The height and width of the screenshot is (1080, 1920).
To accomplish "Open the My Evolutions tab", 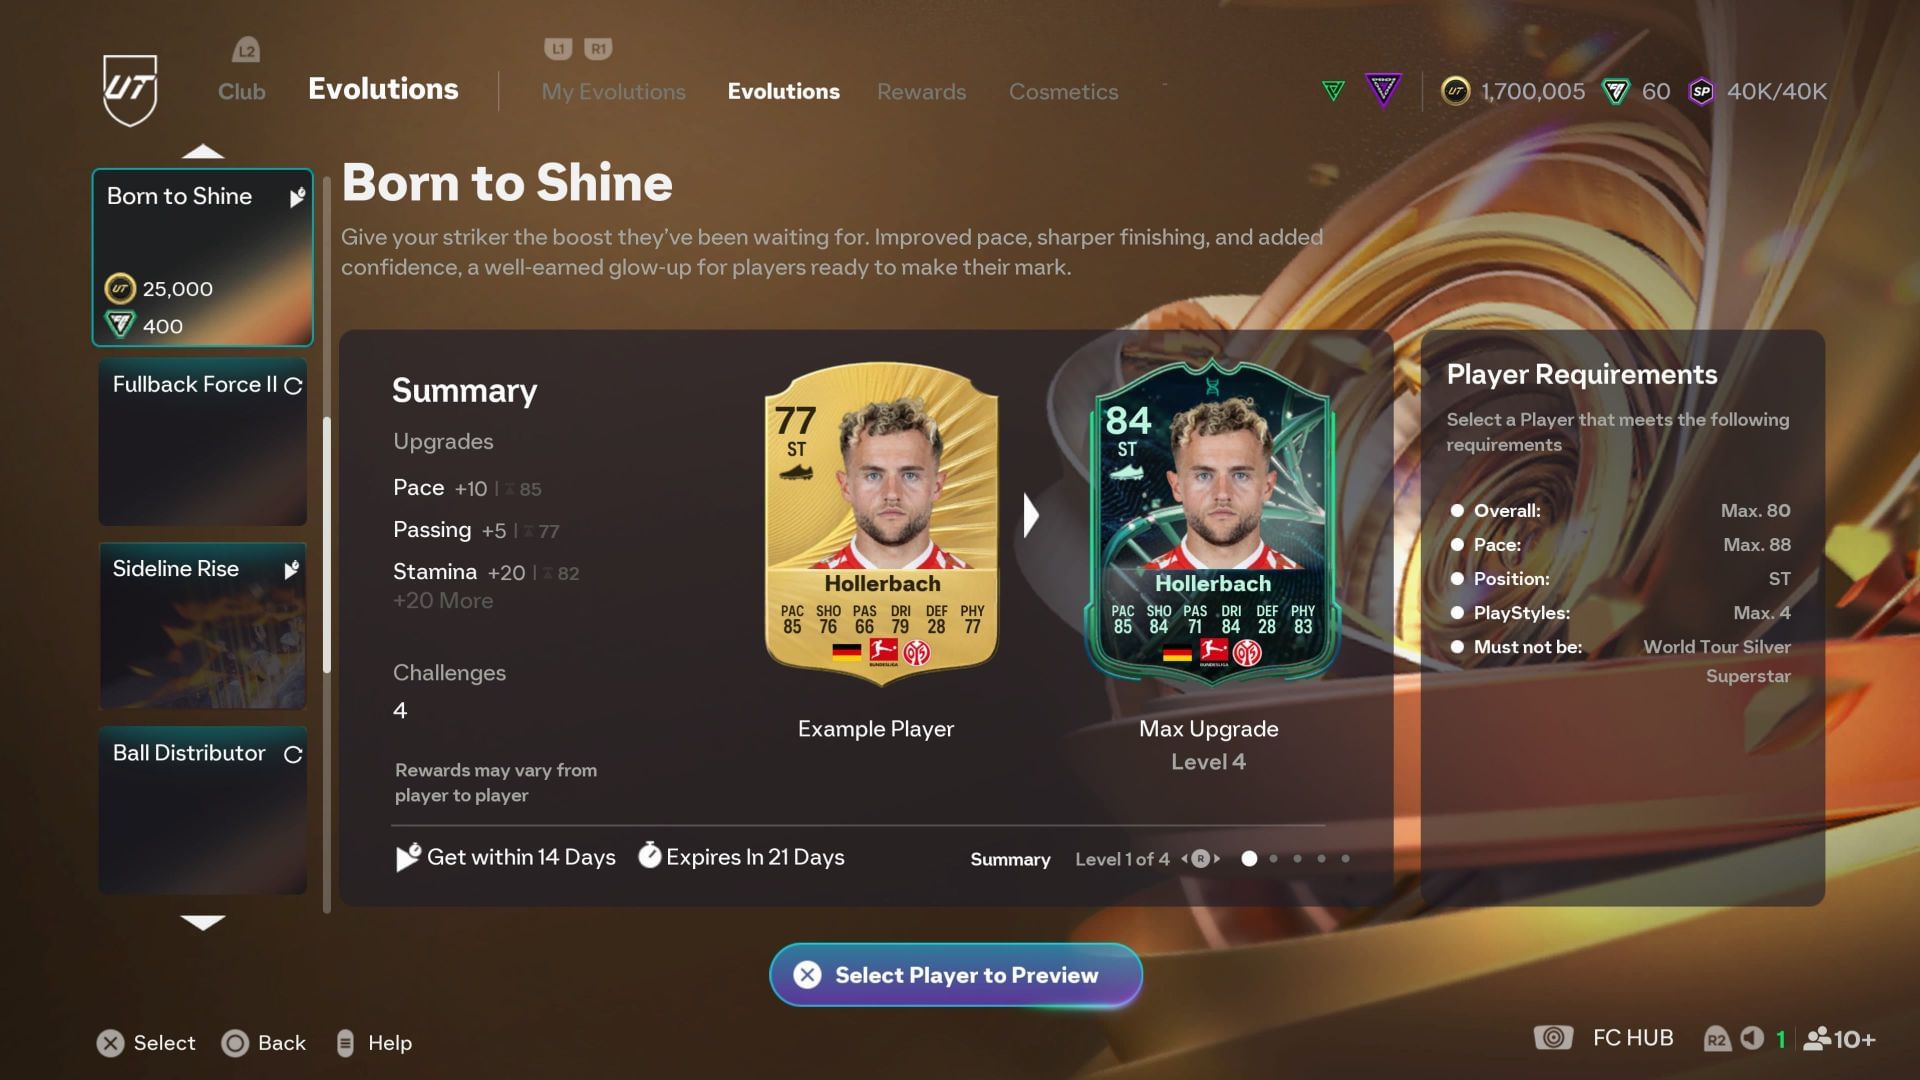I will pos(613,92).
